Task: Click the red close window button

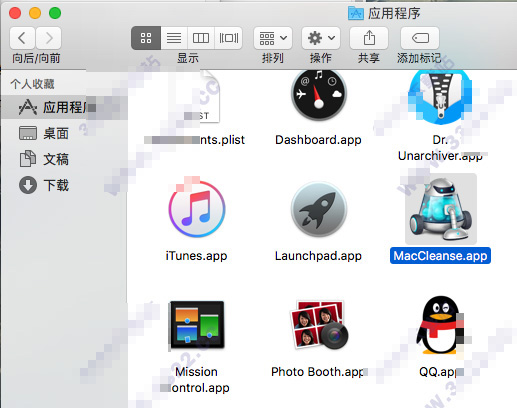Action: point(15,13)
